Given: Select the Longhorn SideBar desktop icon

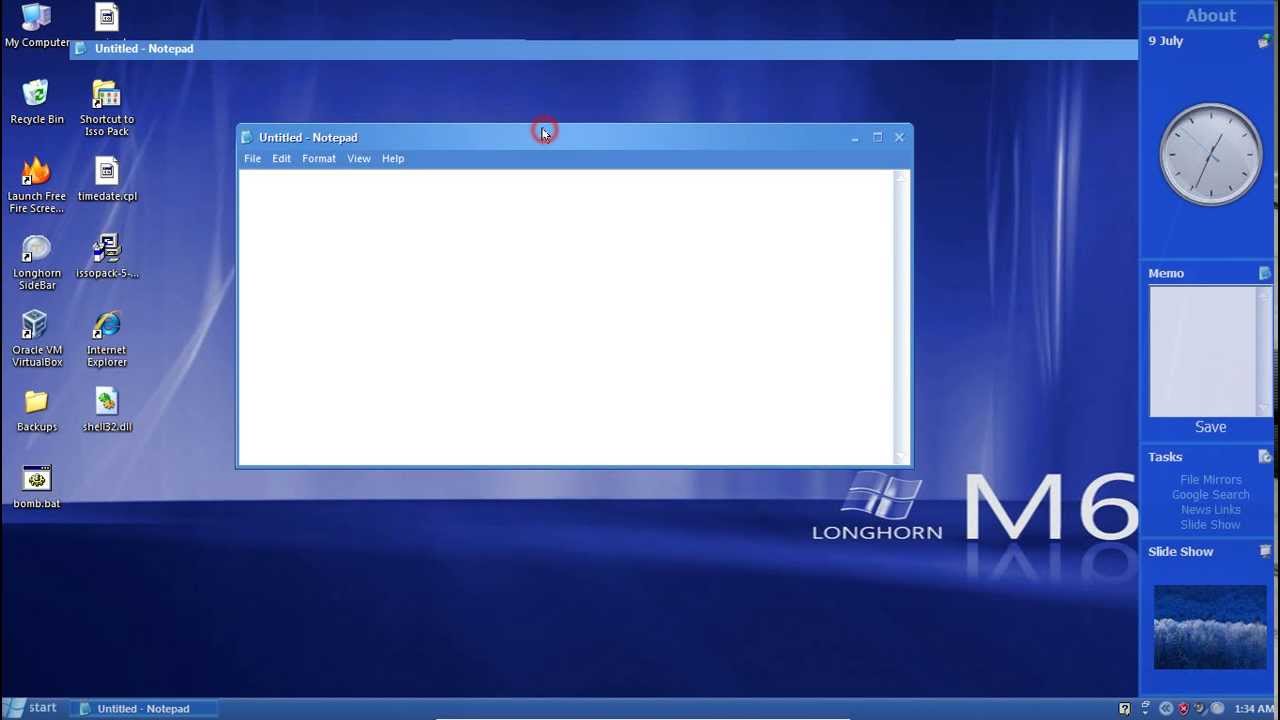Looking at the screenshot, I should [x=36, y=262].
